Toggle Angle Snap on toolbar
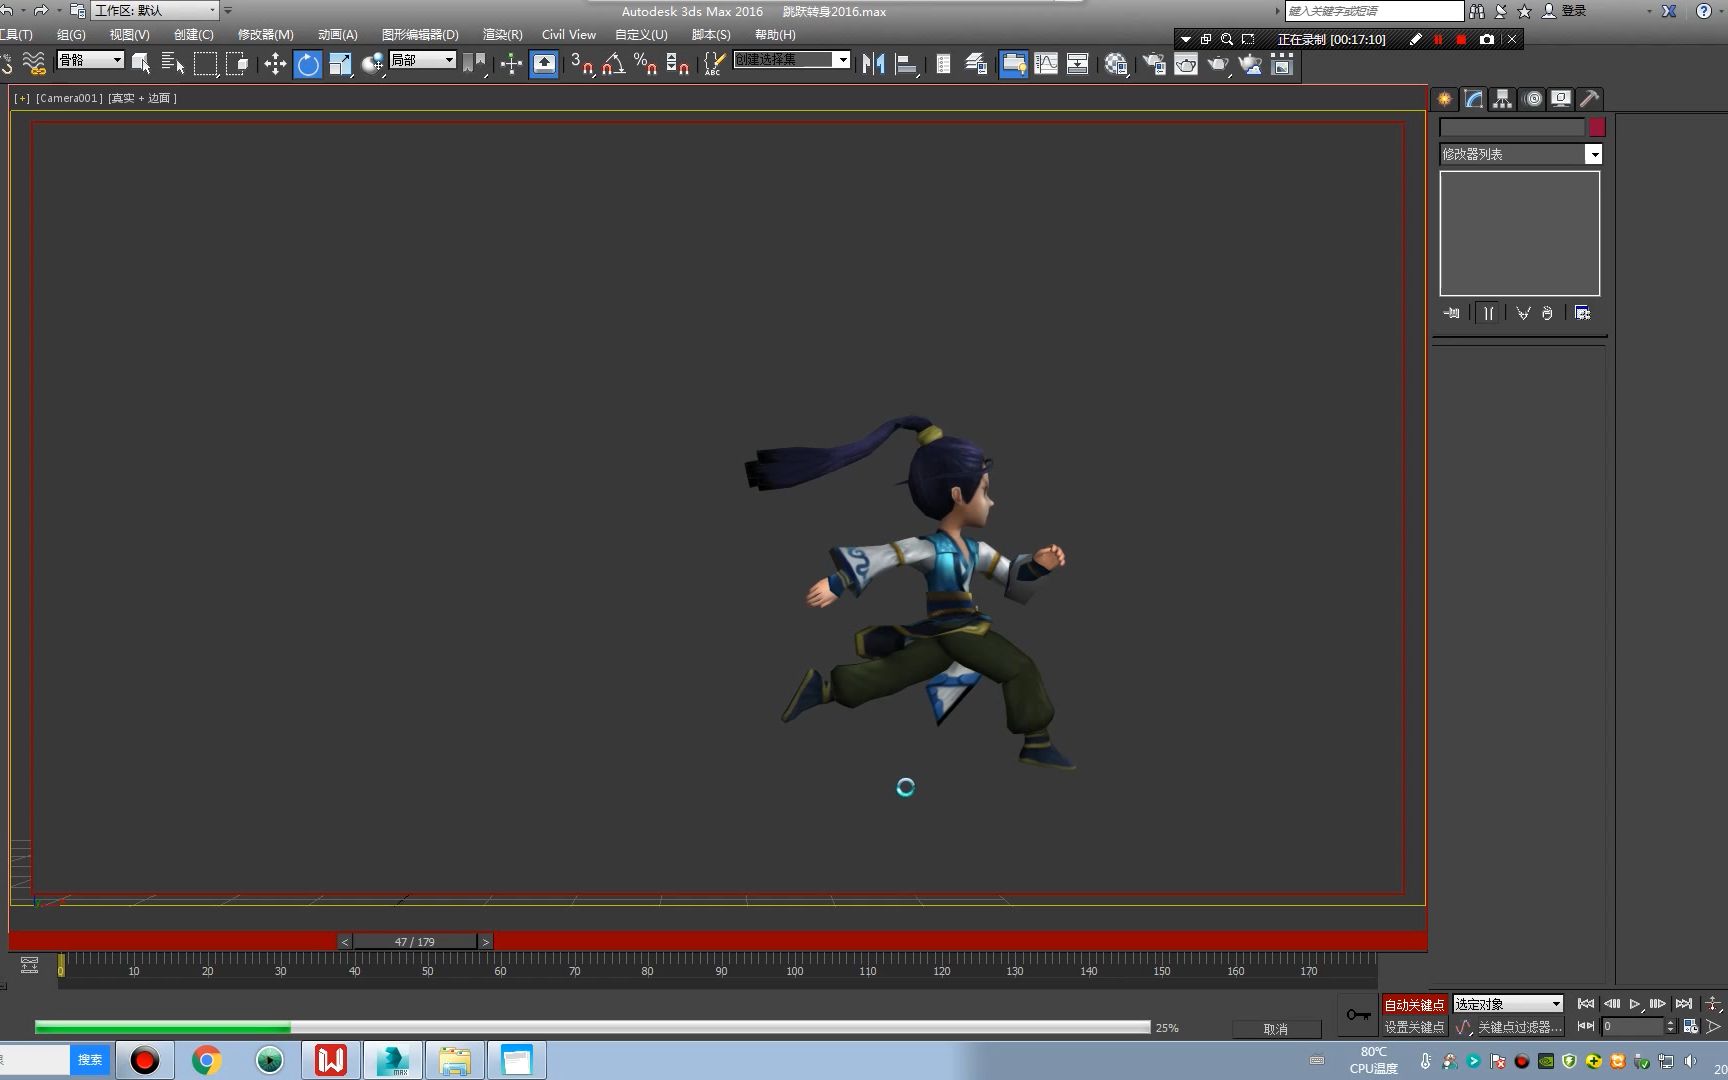Screen dimensions: 1728x1080 tap(613, 65)
